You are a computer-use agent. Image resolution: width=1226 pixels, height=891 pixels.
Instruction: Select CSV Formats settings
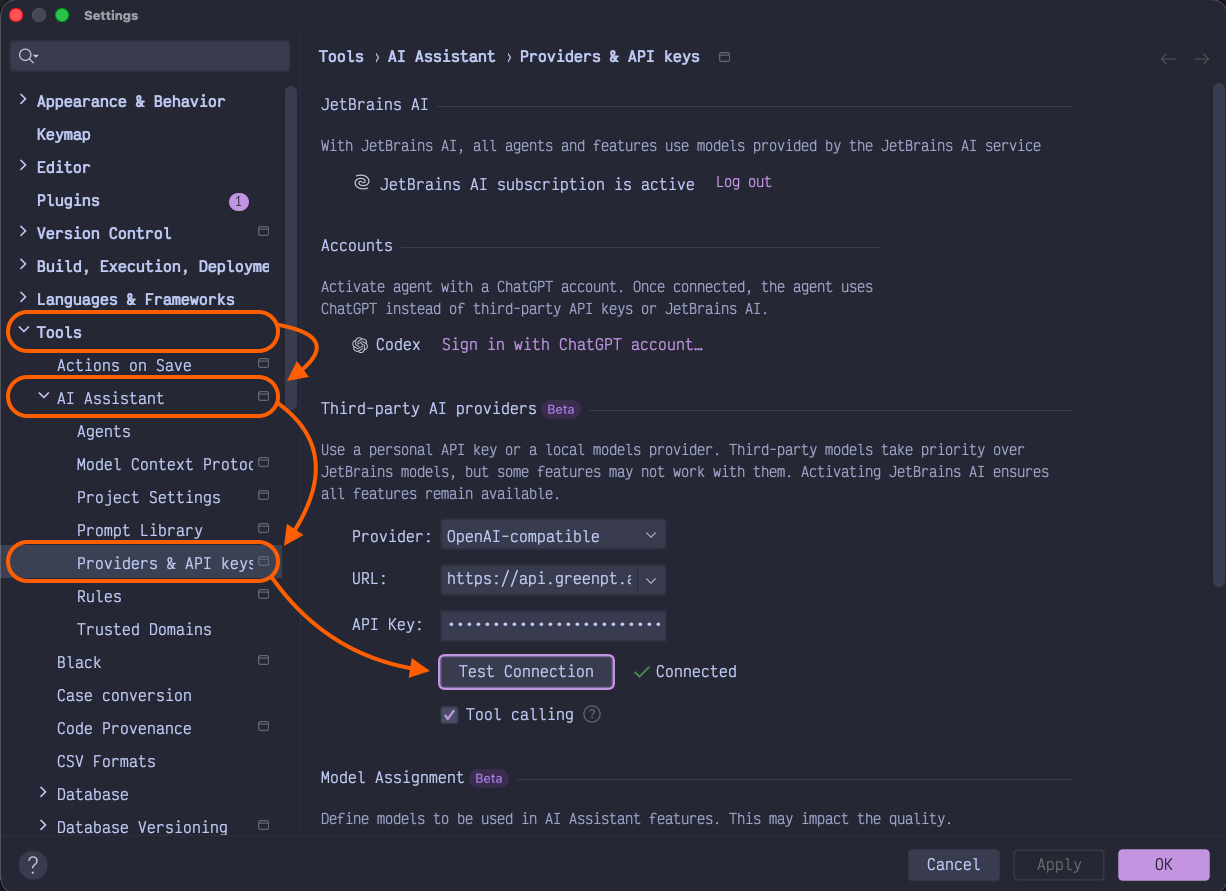pyautogui.click(x=106, y=761)
